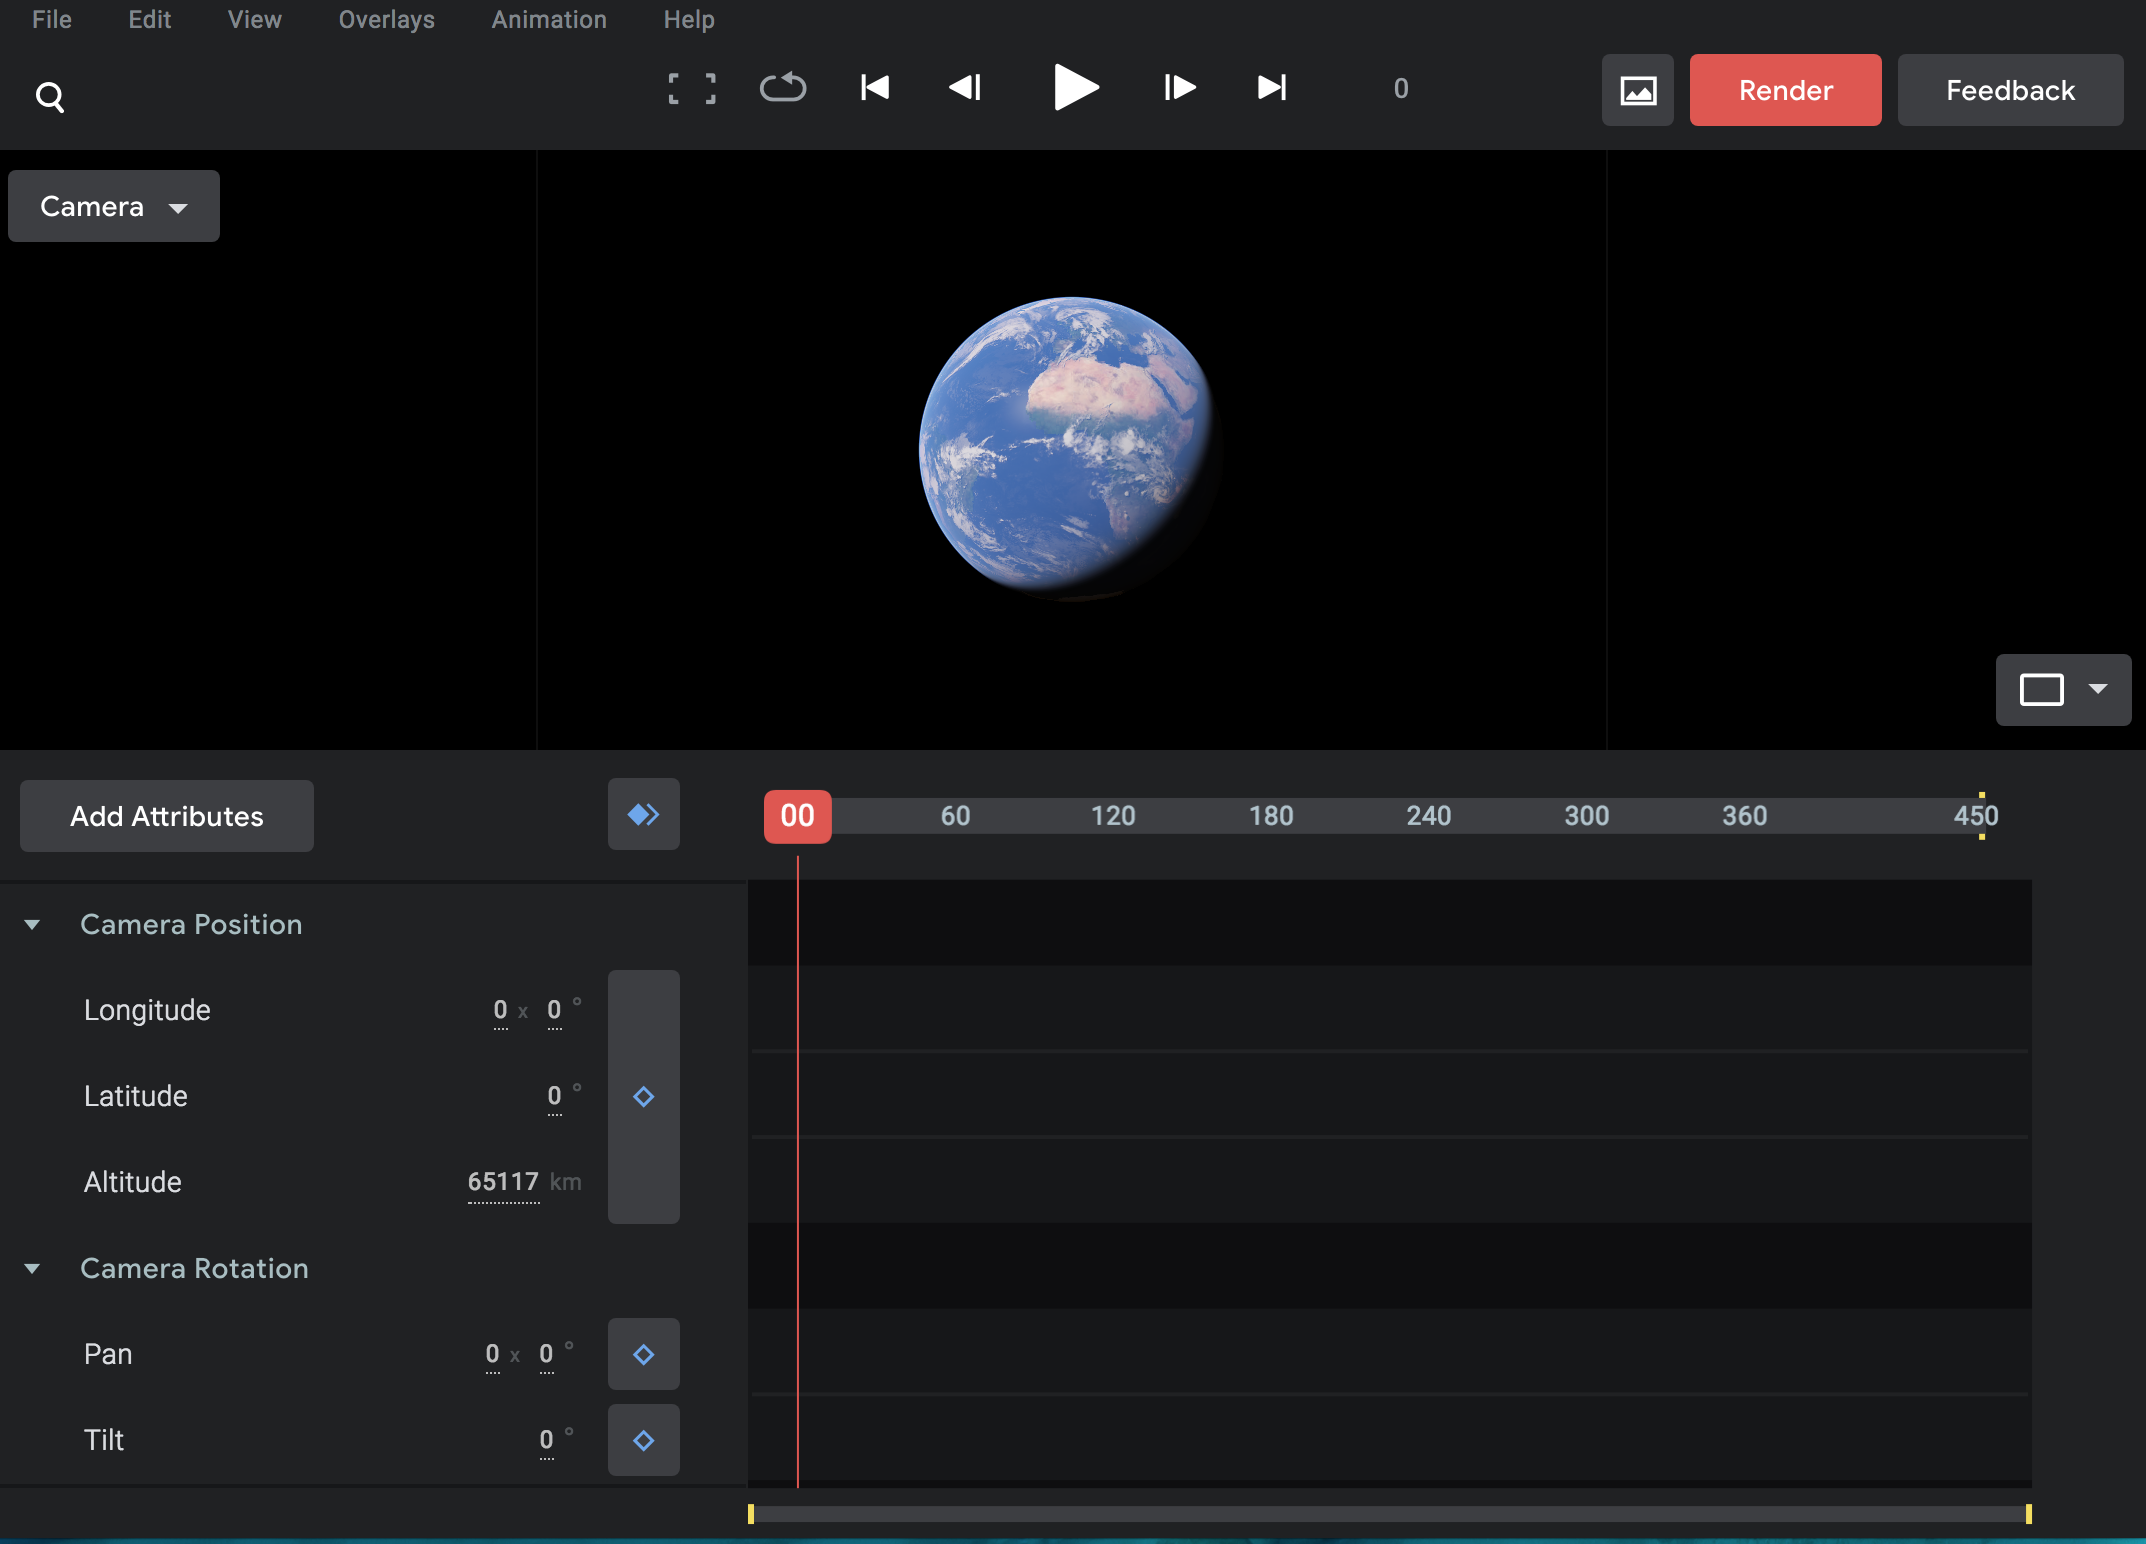This screenshot has width=2146, height=1544.
Task: Toggle keyframe for Camera Position
Action: point(643,1097)
